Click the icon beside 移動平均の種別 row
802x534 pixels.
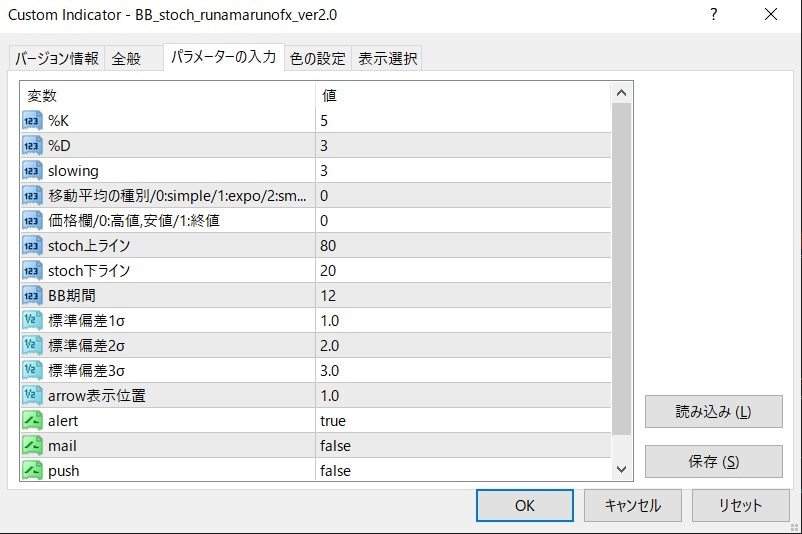32,196
